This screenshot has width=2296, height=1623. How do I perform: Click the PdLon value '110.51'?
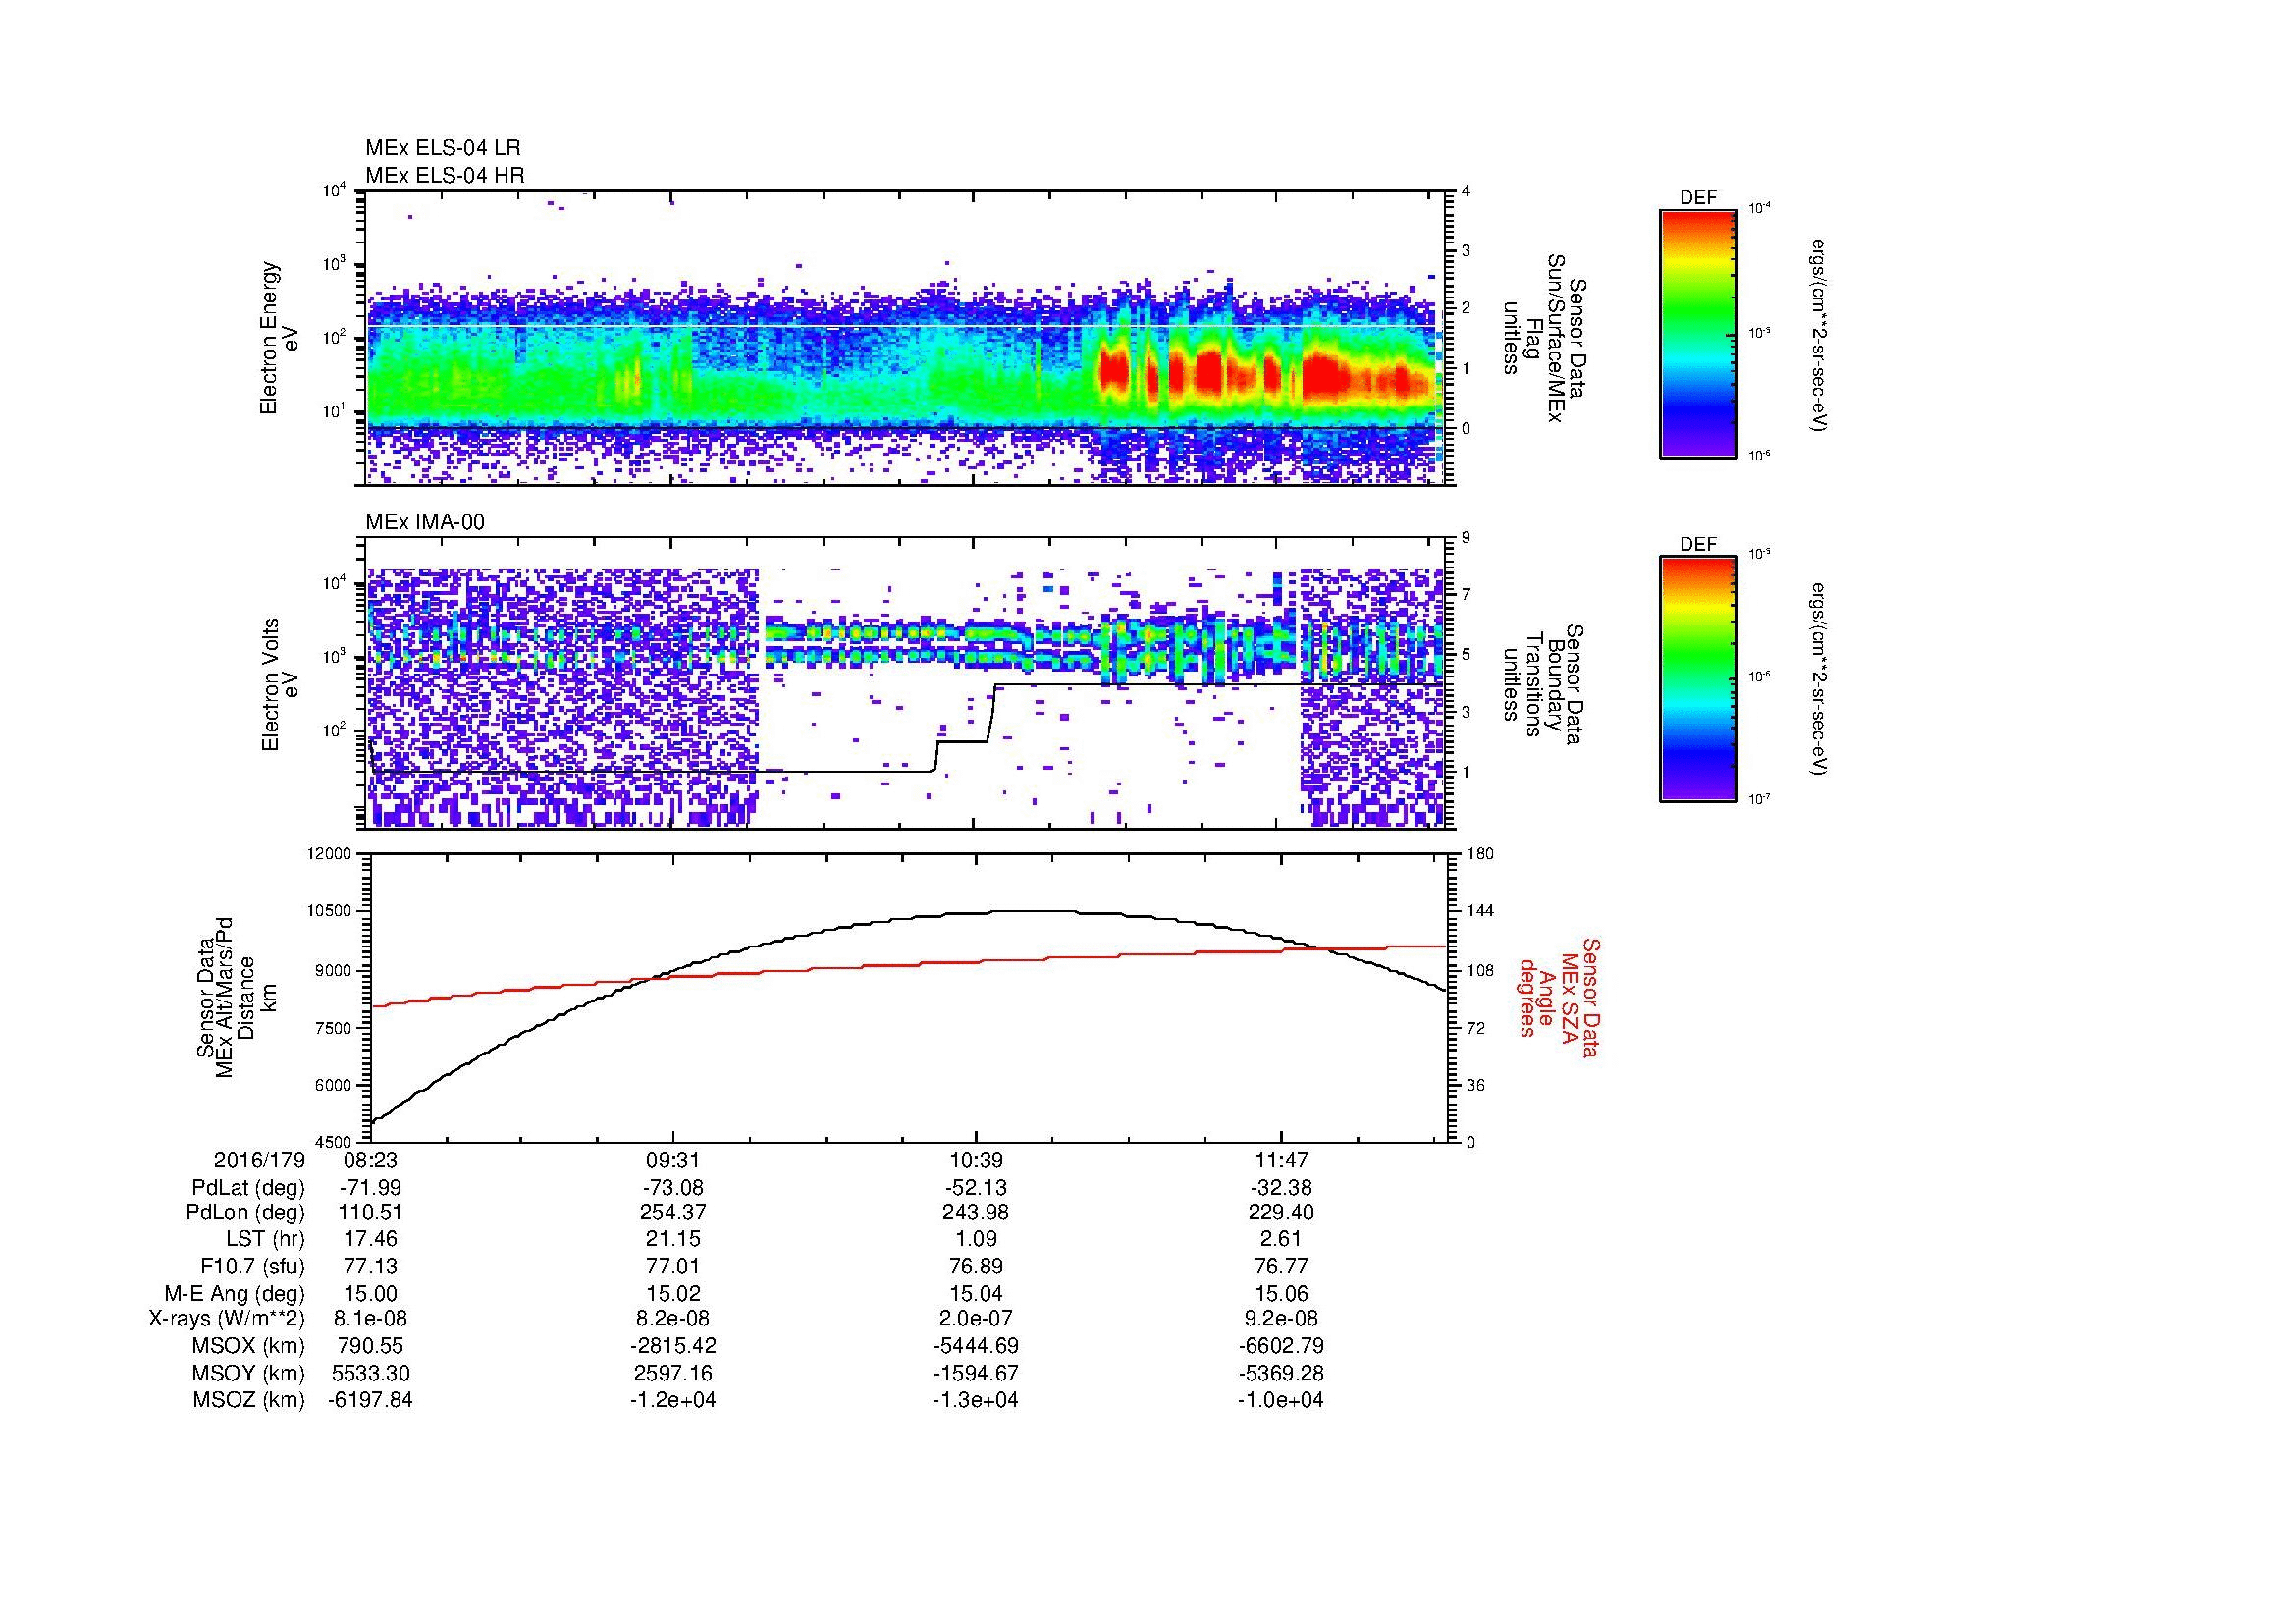tap(370, 1212)
